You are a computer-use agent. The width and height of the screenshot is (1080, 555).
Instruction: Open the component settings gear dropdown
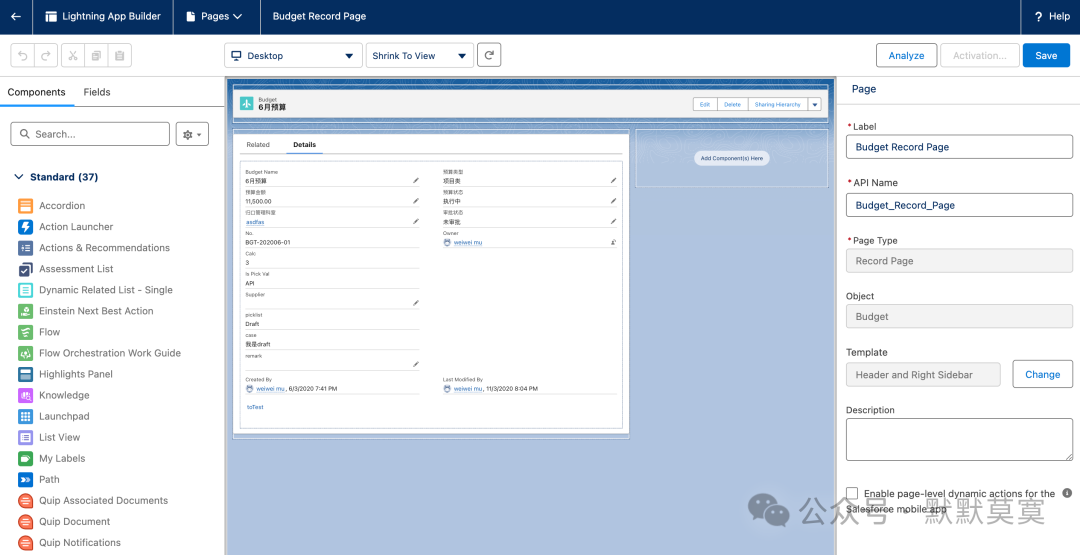point(191,134)
